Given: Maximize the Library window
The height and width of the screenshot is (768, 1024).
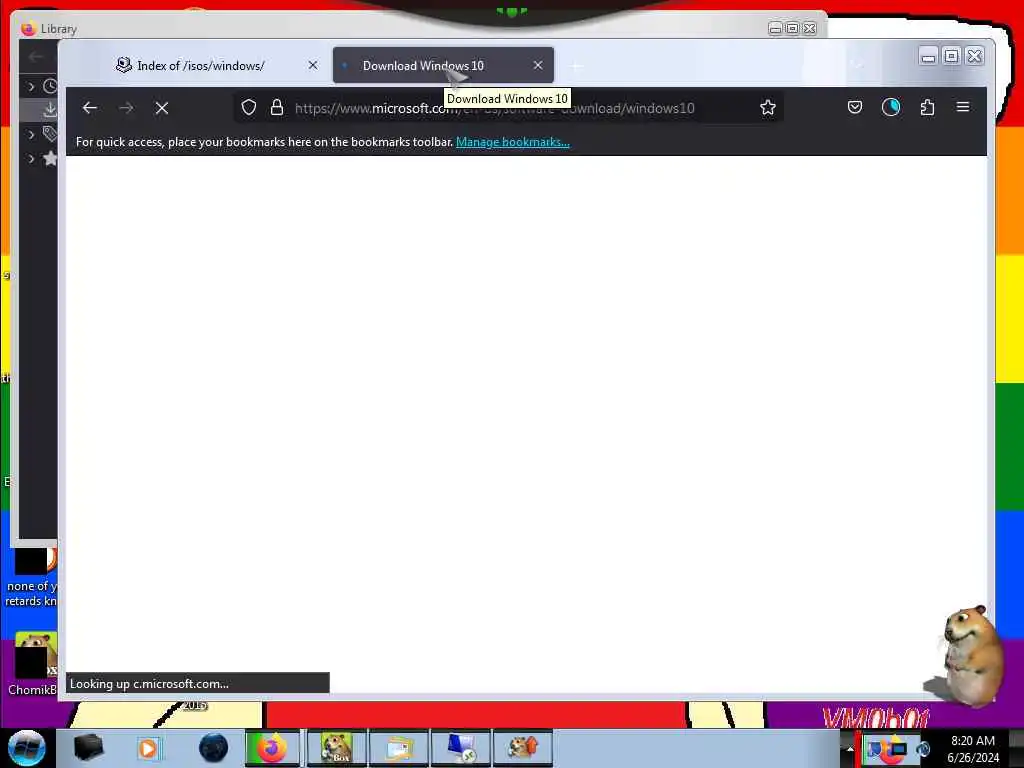Looking at the screenshot, I should pyautogui.click(x=792, y=28).
